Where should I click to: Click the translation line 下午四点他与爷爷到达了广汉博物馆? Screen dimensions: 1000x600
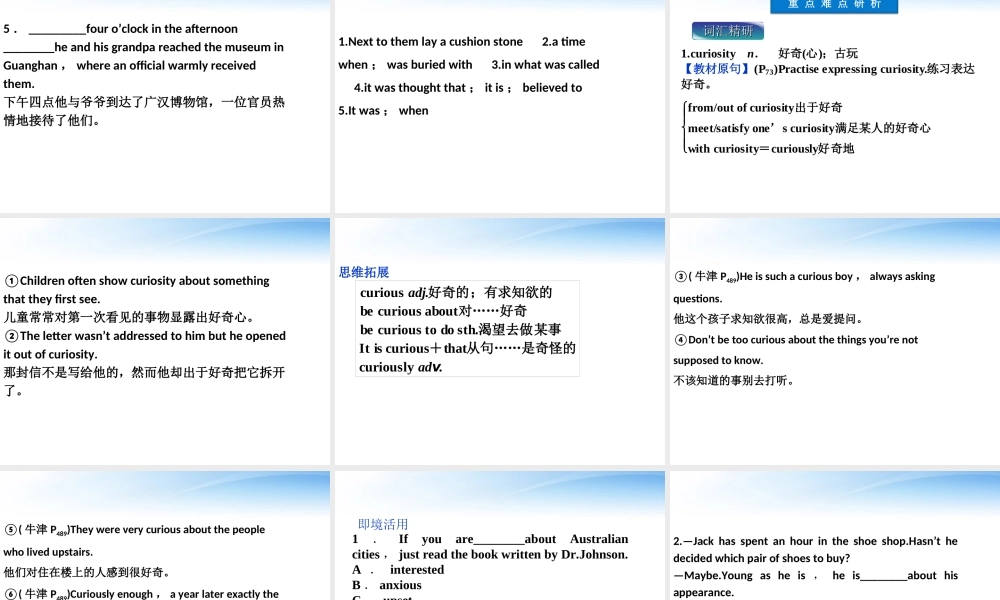pyautogui.click(x=144, y=102)
